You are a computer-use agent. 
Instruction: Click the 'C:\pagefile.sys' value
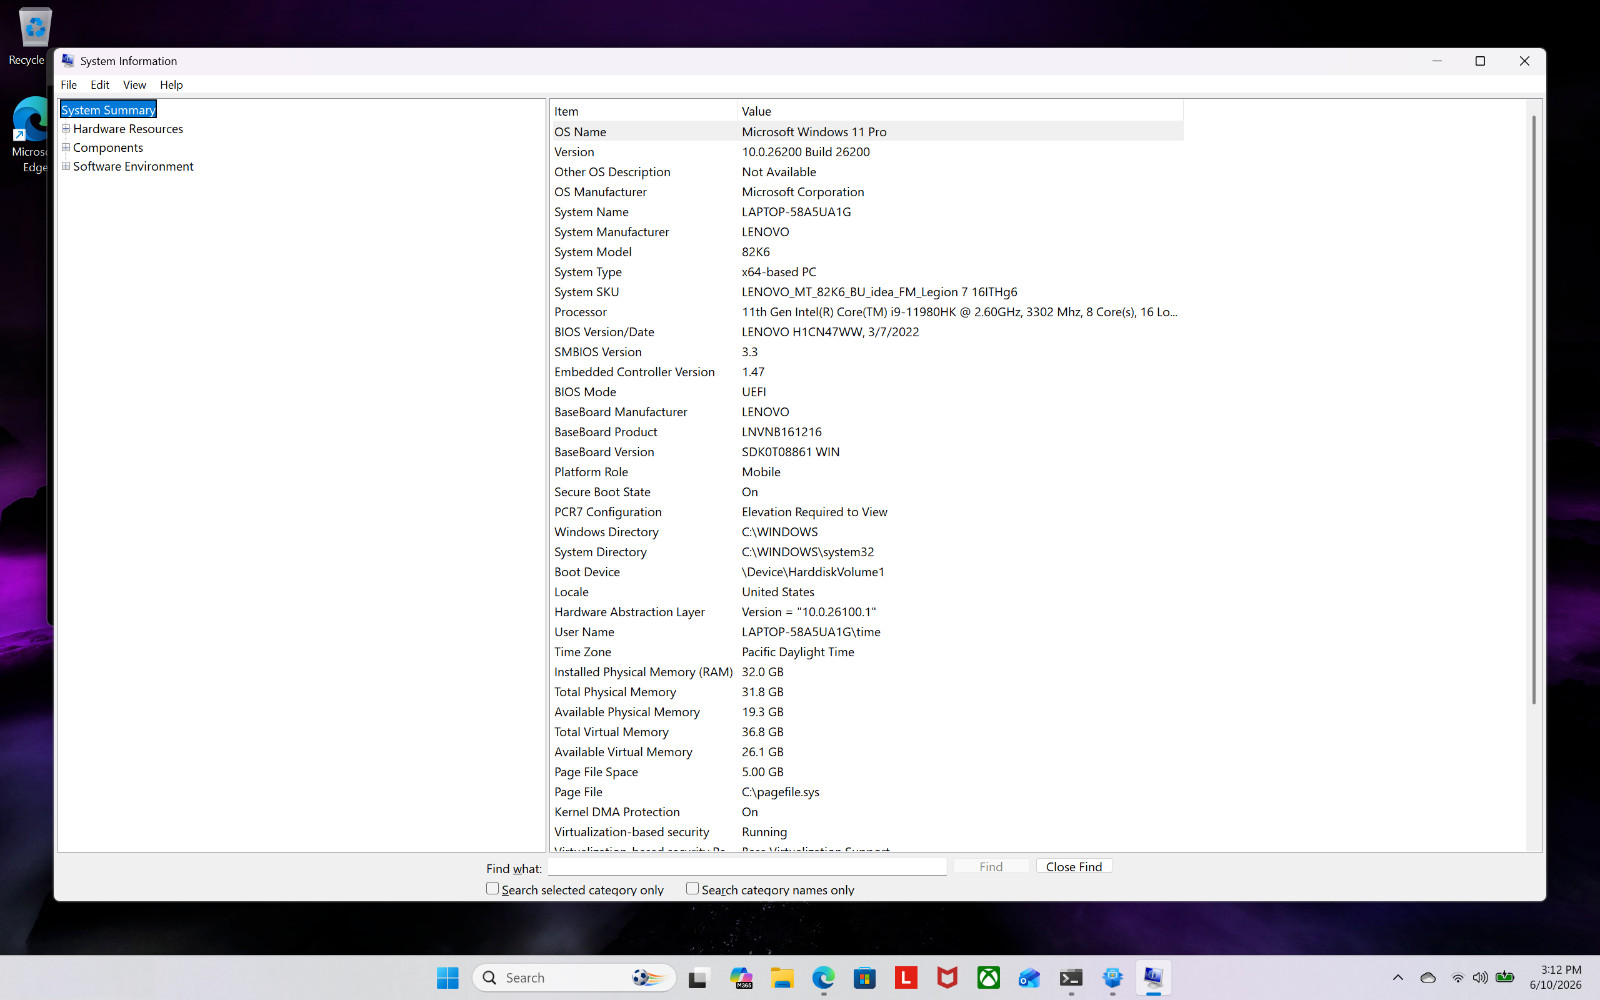point(780,792)
